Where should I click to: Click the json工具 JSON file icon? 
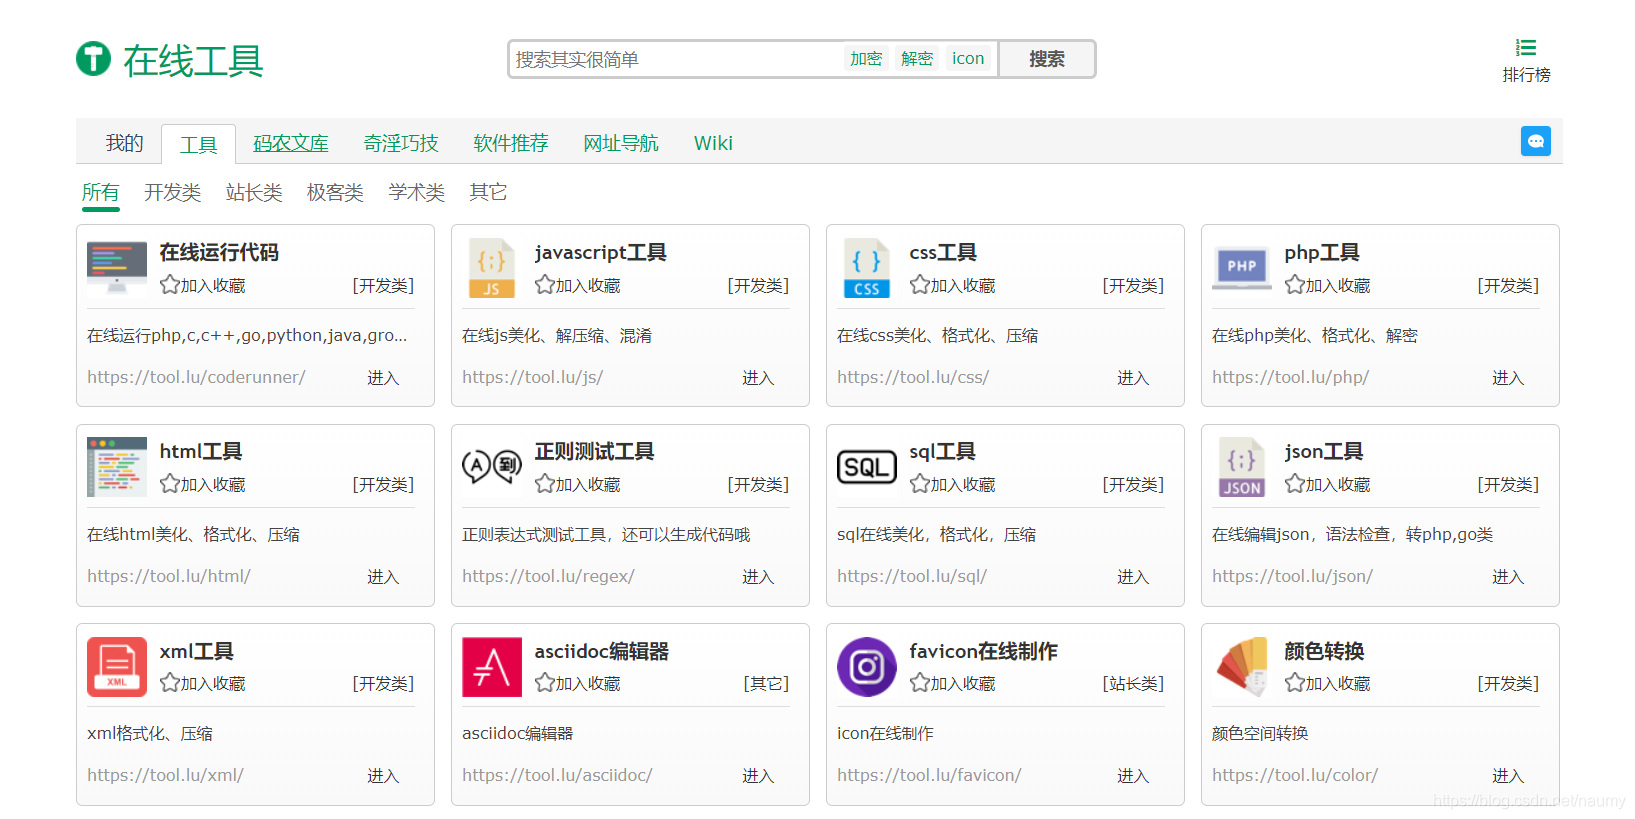point(1242,467)
